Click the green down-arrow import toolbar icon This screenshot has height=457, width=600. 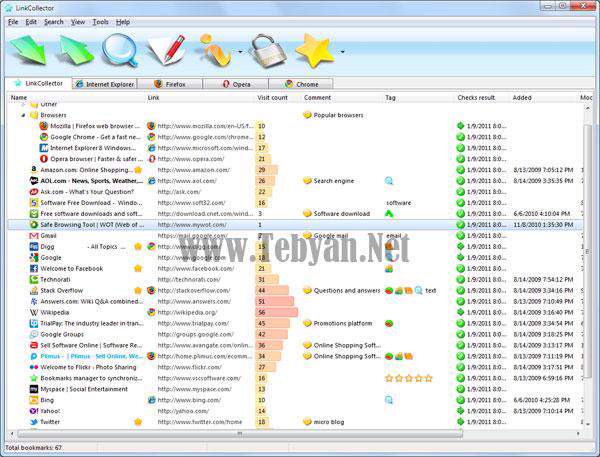pos(28,49)
